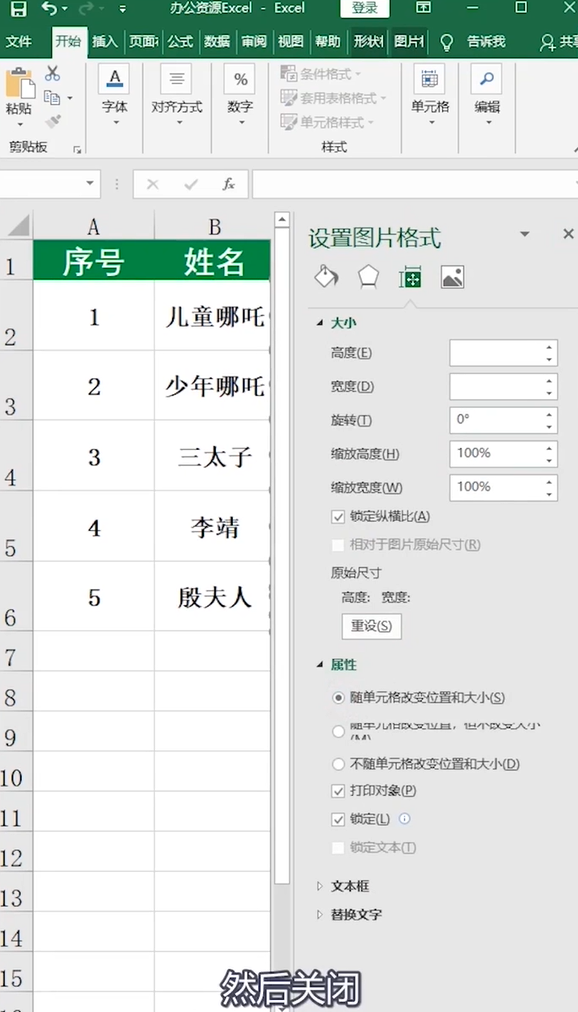Undo the last action
Viewport: 578px width, 1012px height.
[50, 8]
